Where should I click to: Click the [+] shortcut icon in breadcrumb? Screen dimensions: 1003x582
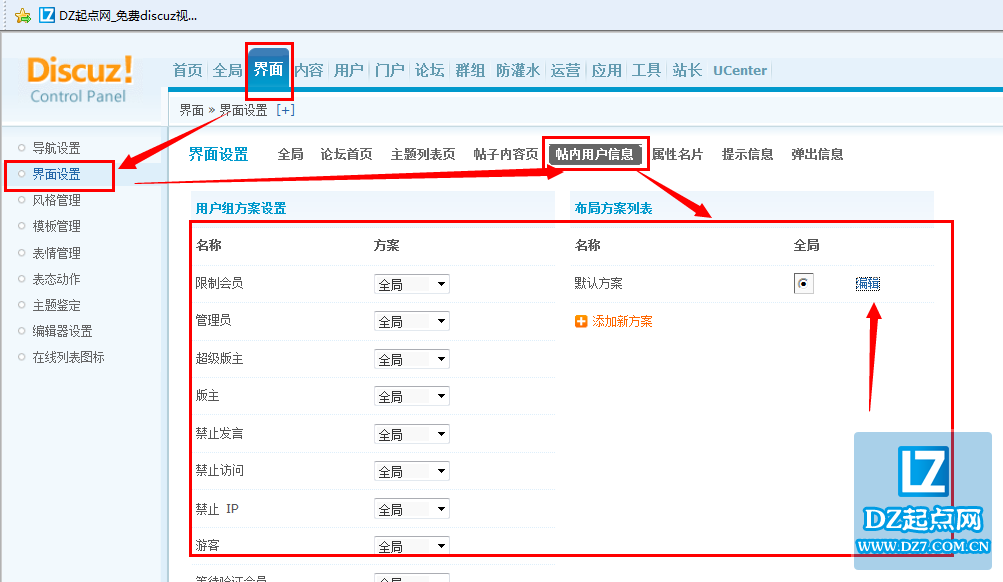pyautogui.click(x=285, y=110)
